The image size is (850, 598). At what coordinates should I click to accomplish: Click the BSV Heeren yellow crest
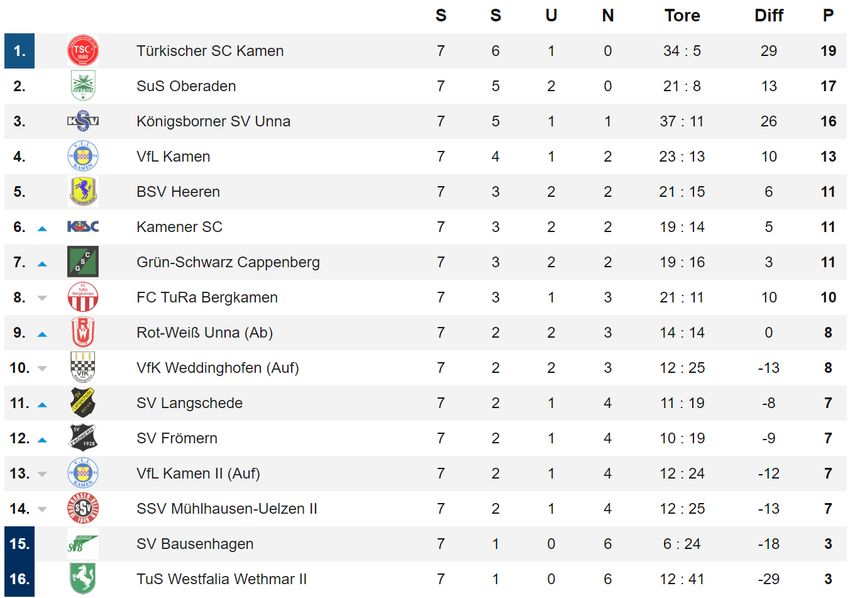click(83, 191)
